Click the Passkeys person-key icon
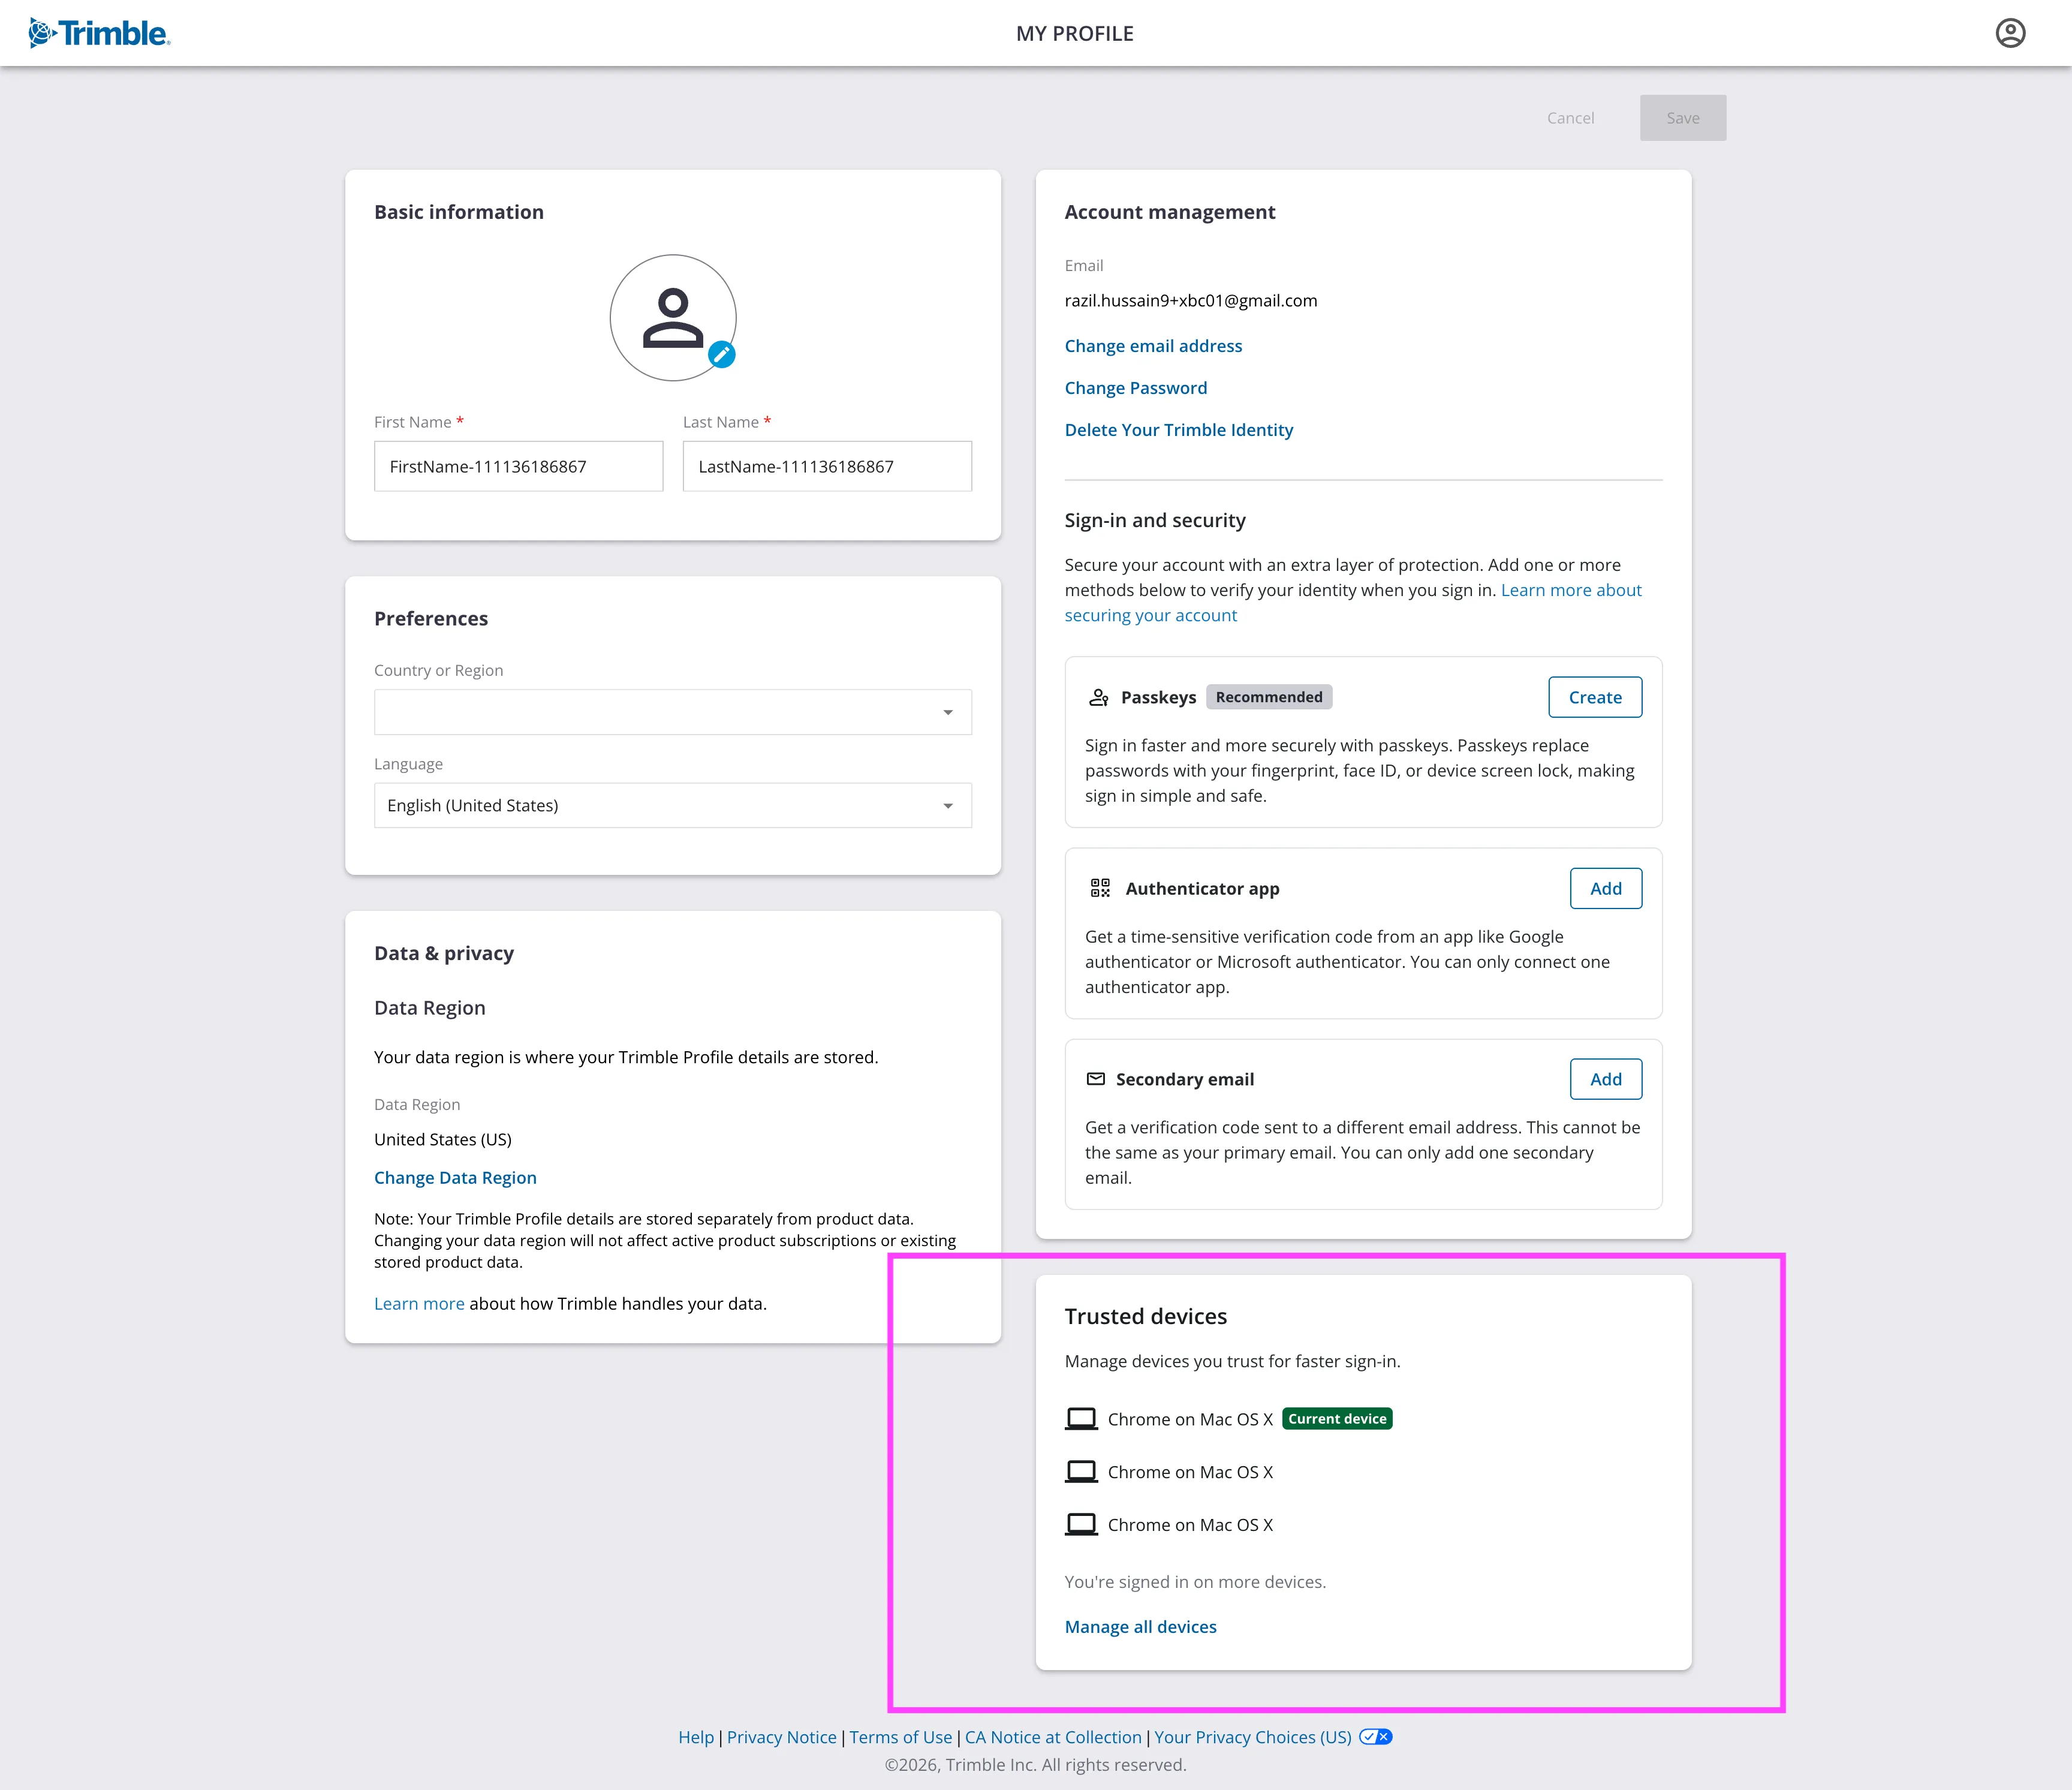 click(1099, 697)
